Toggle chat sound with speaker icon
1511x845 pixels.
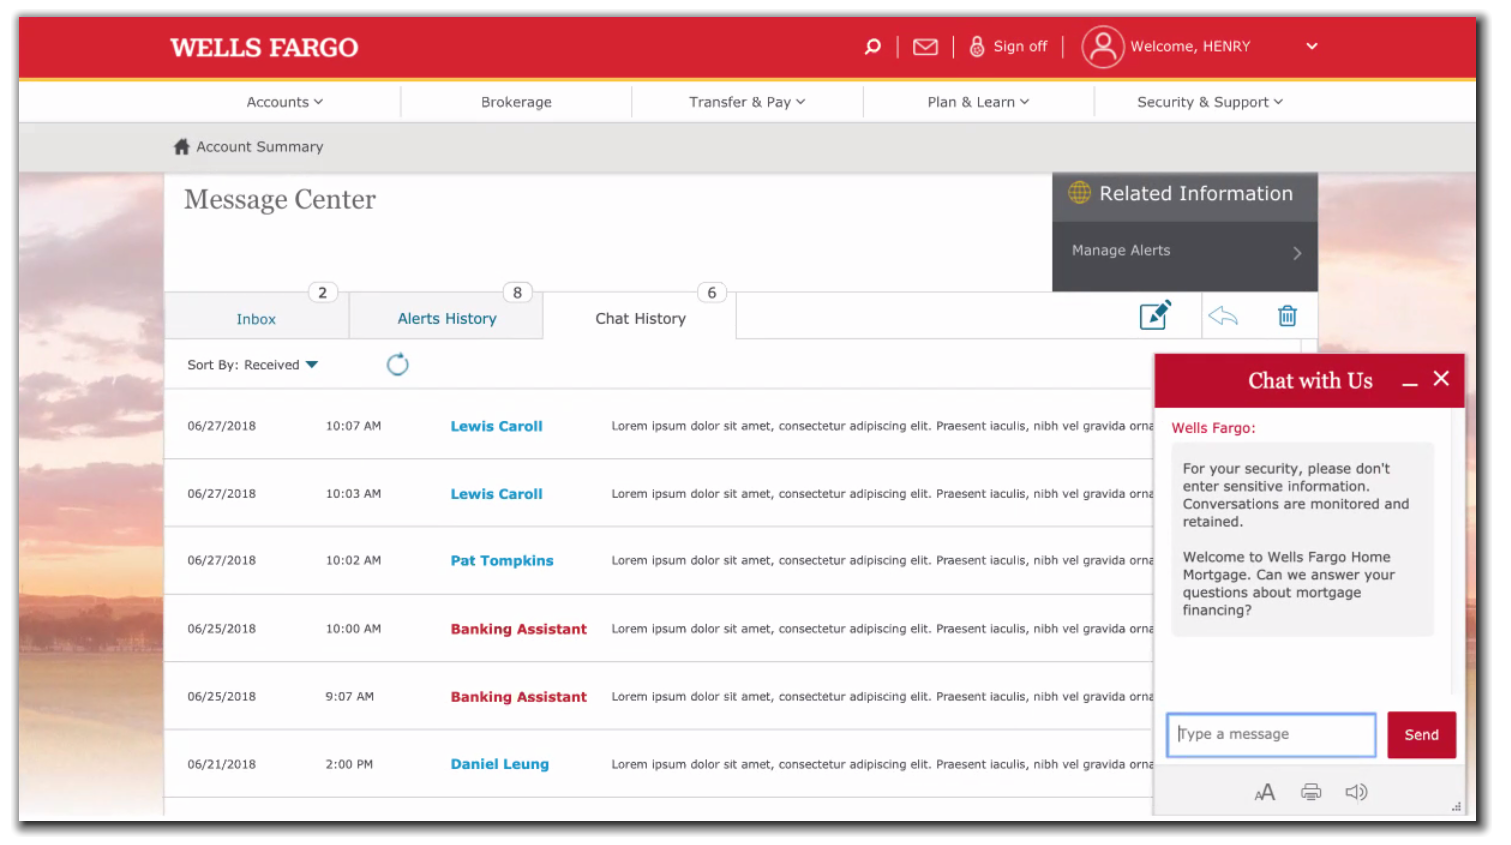[1356, 792]
